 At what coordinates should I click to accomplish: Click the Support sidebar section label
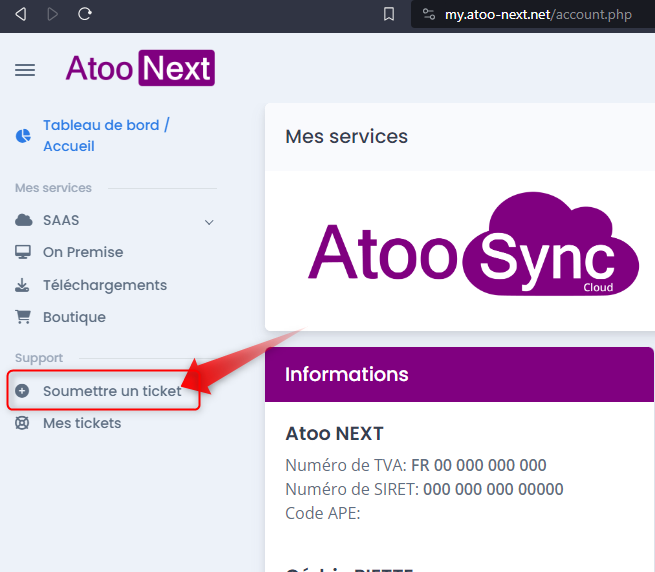[x=39, y=358]
